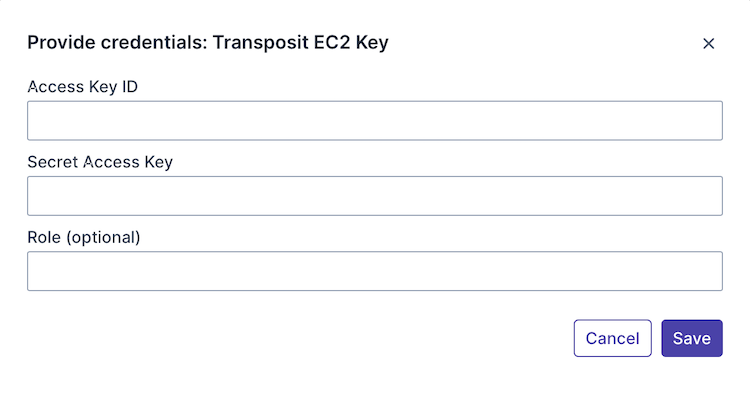Click the Access Key ID input field
750x400 pixels.
point(374,120)
